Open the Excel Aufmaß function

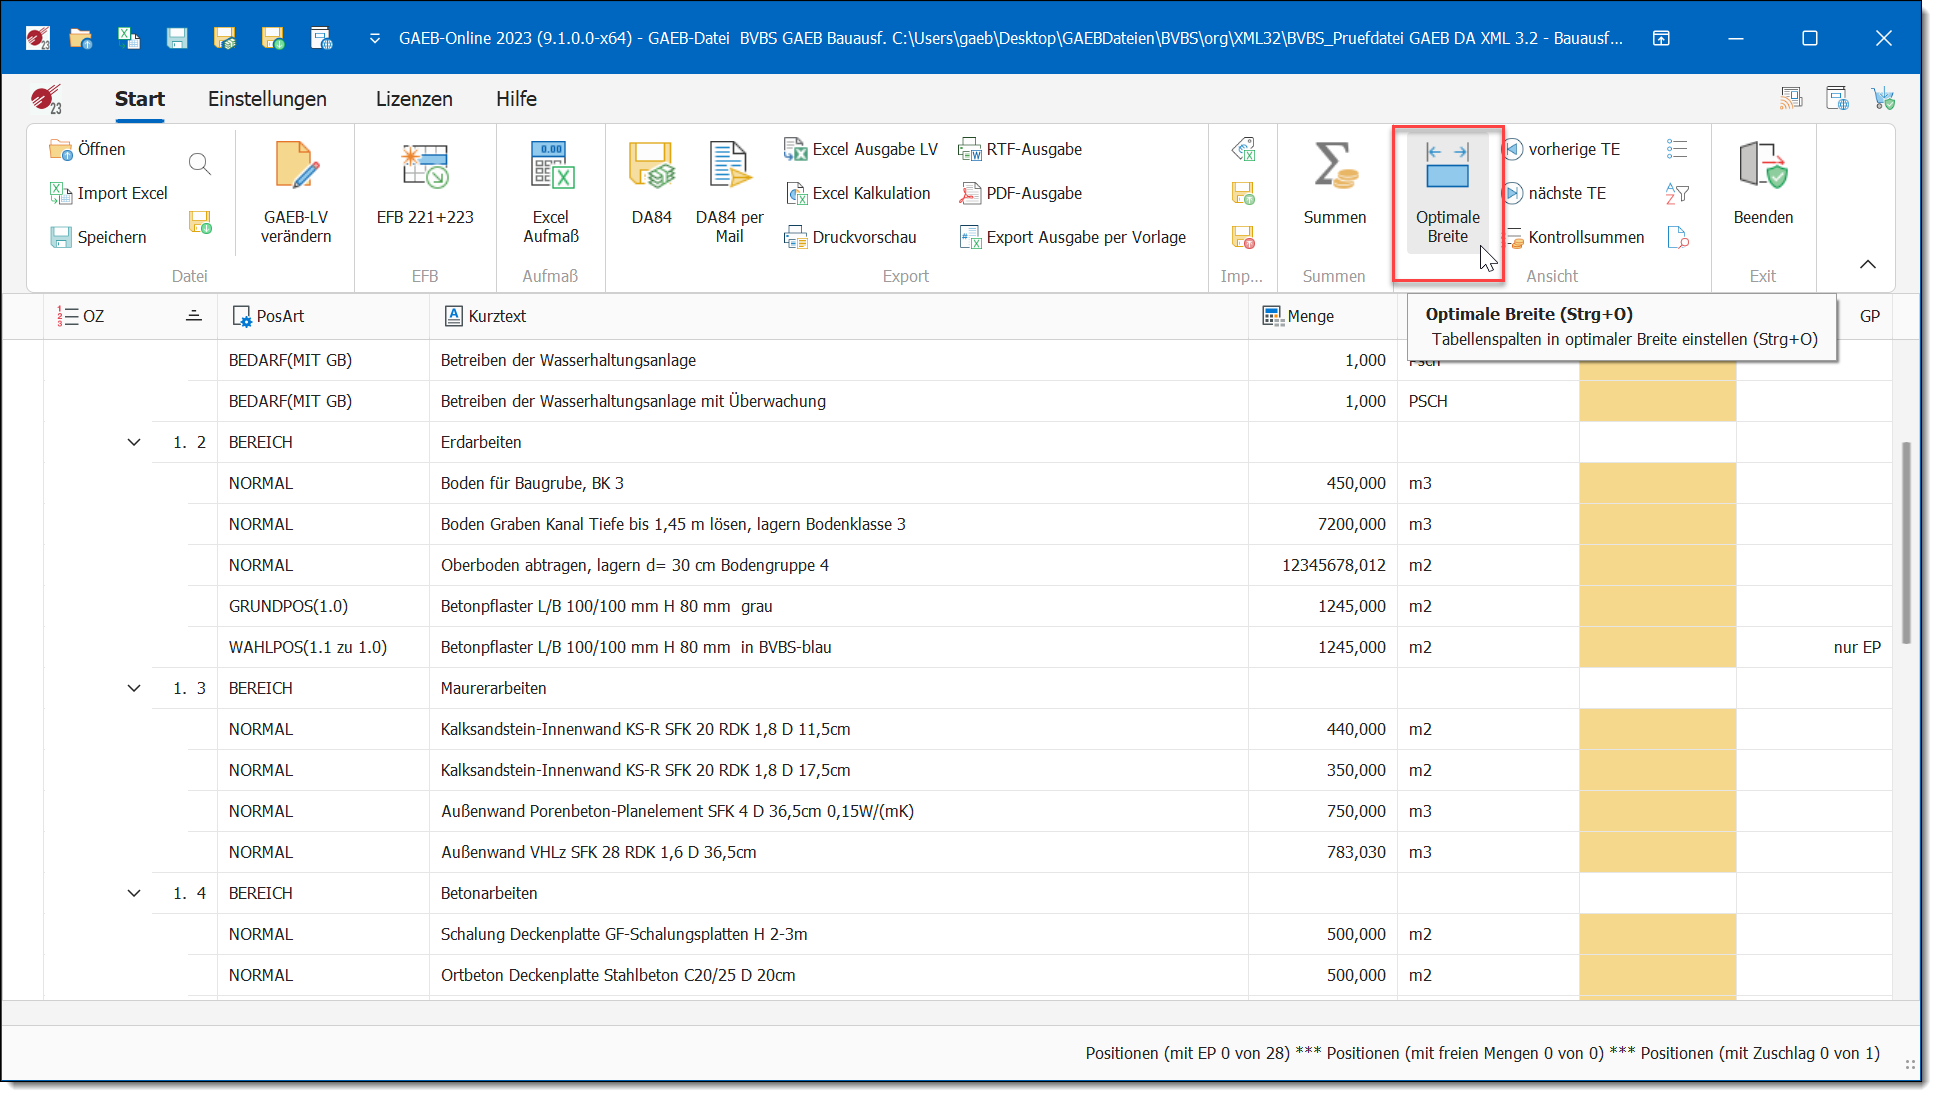tap(551, 190)
